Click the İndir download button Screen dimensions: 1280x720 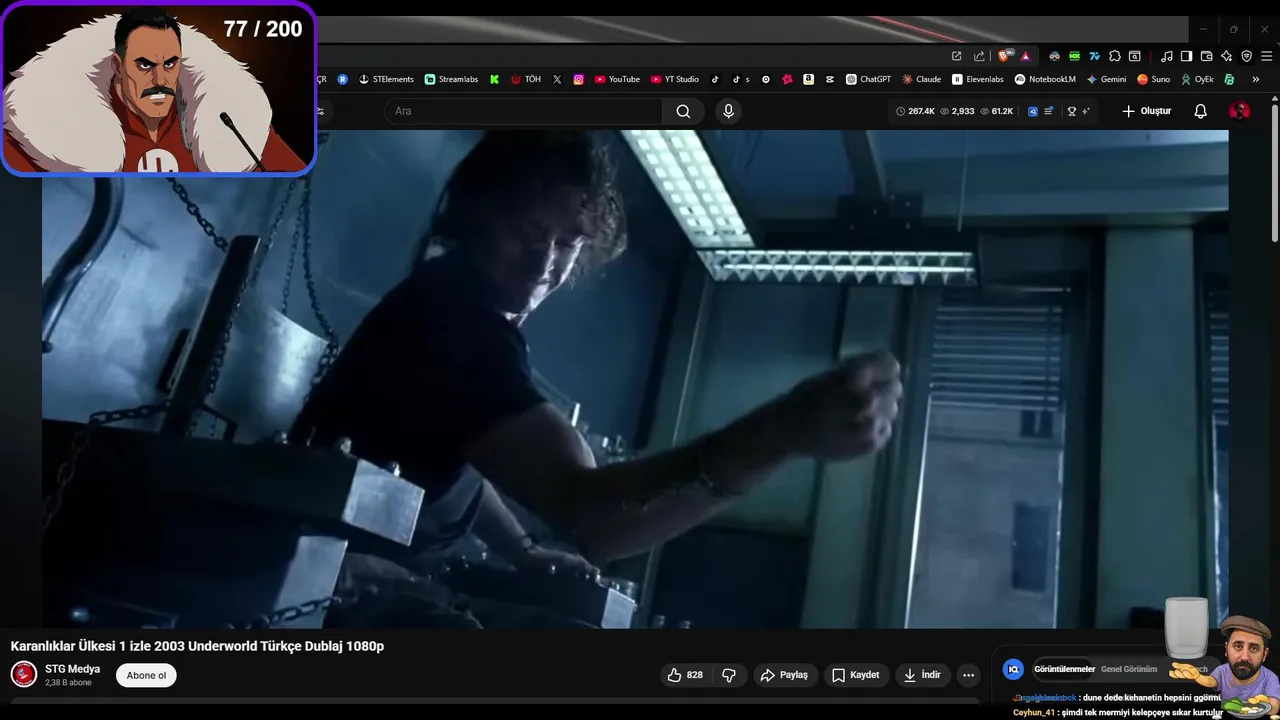point(922,675)
